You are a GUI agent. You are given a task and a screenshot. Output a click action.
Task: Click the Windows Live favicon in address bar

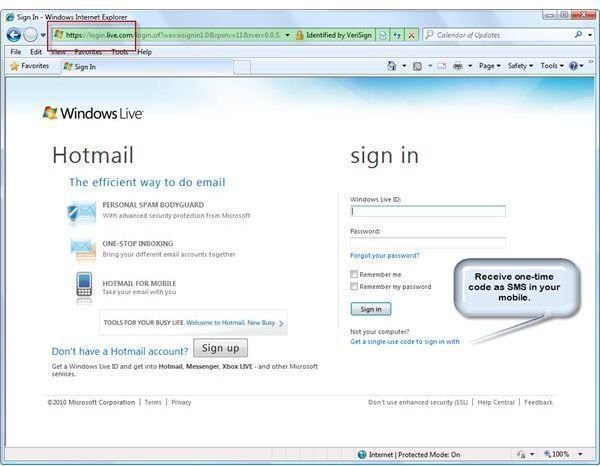[x=59, y=35]
